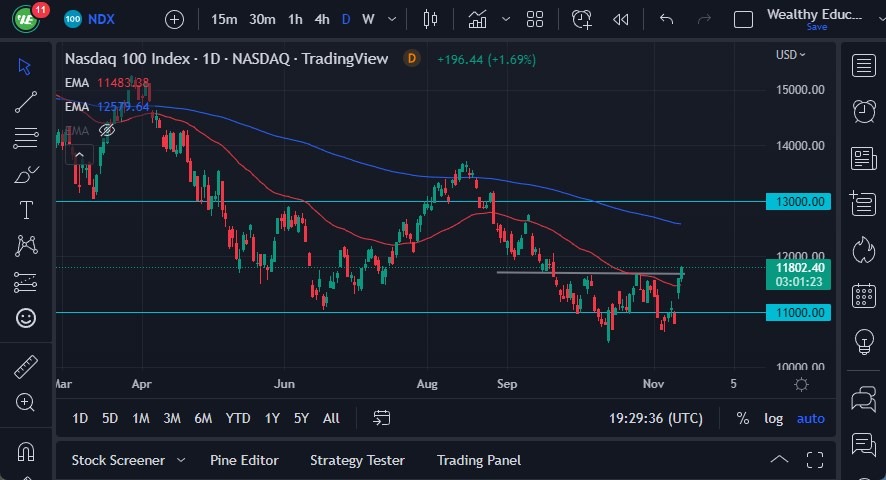Select the ruler measure tool
This screenshot has width=886, height=480.
[26, 367]
